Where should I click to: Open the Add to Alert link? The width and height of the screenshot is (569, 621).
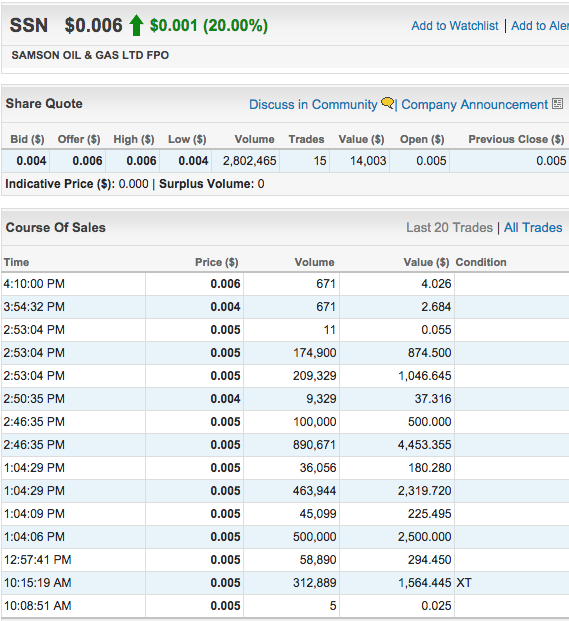[x=540, y=26]
